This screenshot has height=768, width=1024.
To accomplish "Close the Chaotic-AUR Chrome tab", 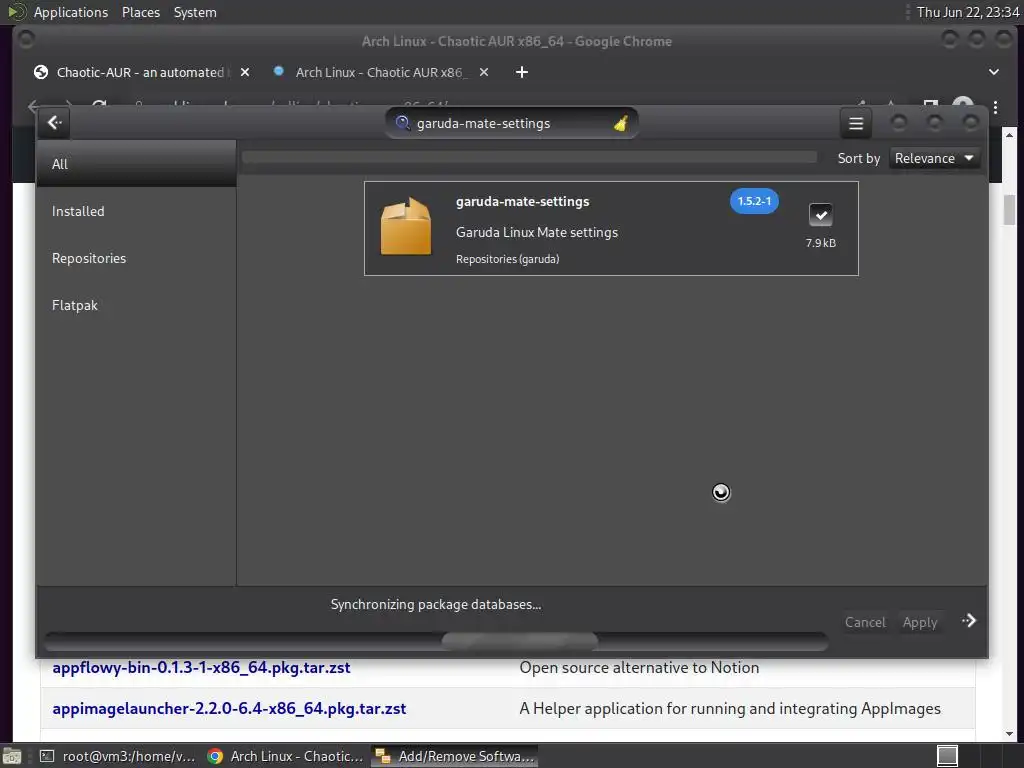I will click(x=245, y=72).
